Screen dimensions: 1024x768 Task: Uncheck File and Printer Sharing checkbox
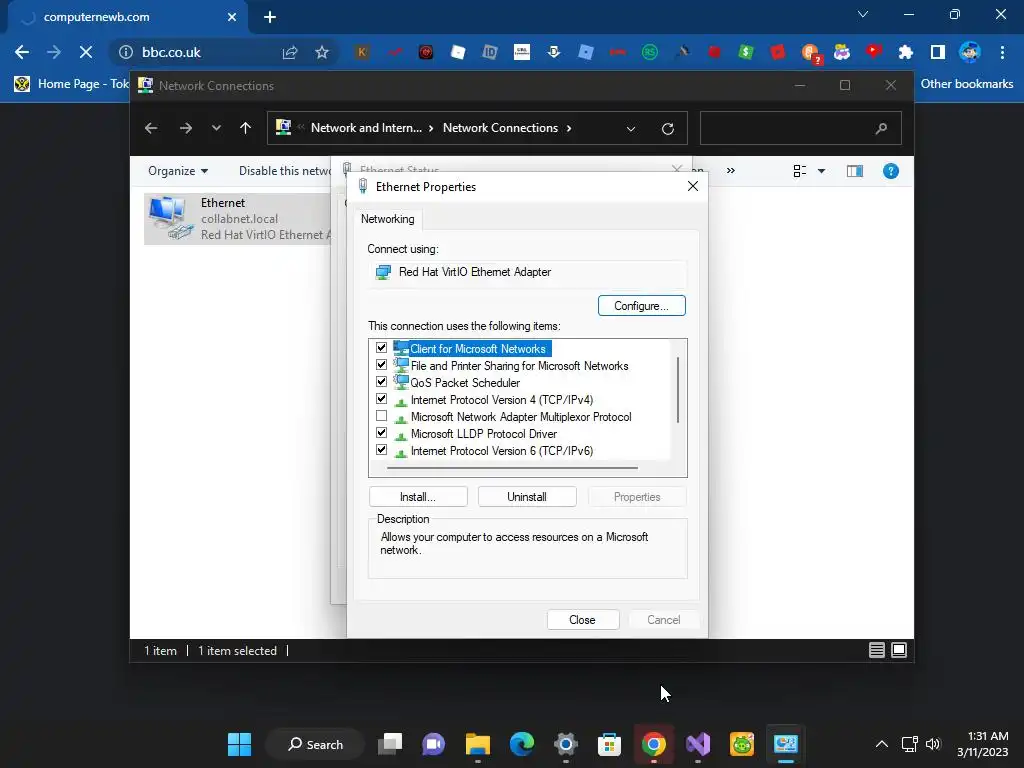[381, 365]
